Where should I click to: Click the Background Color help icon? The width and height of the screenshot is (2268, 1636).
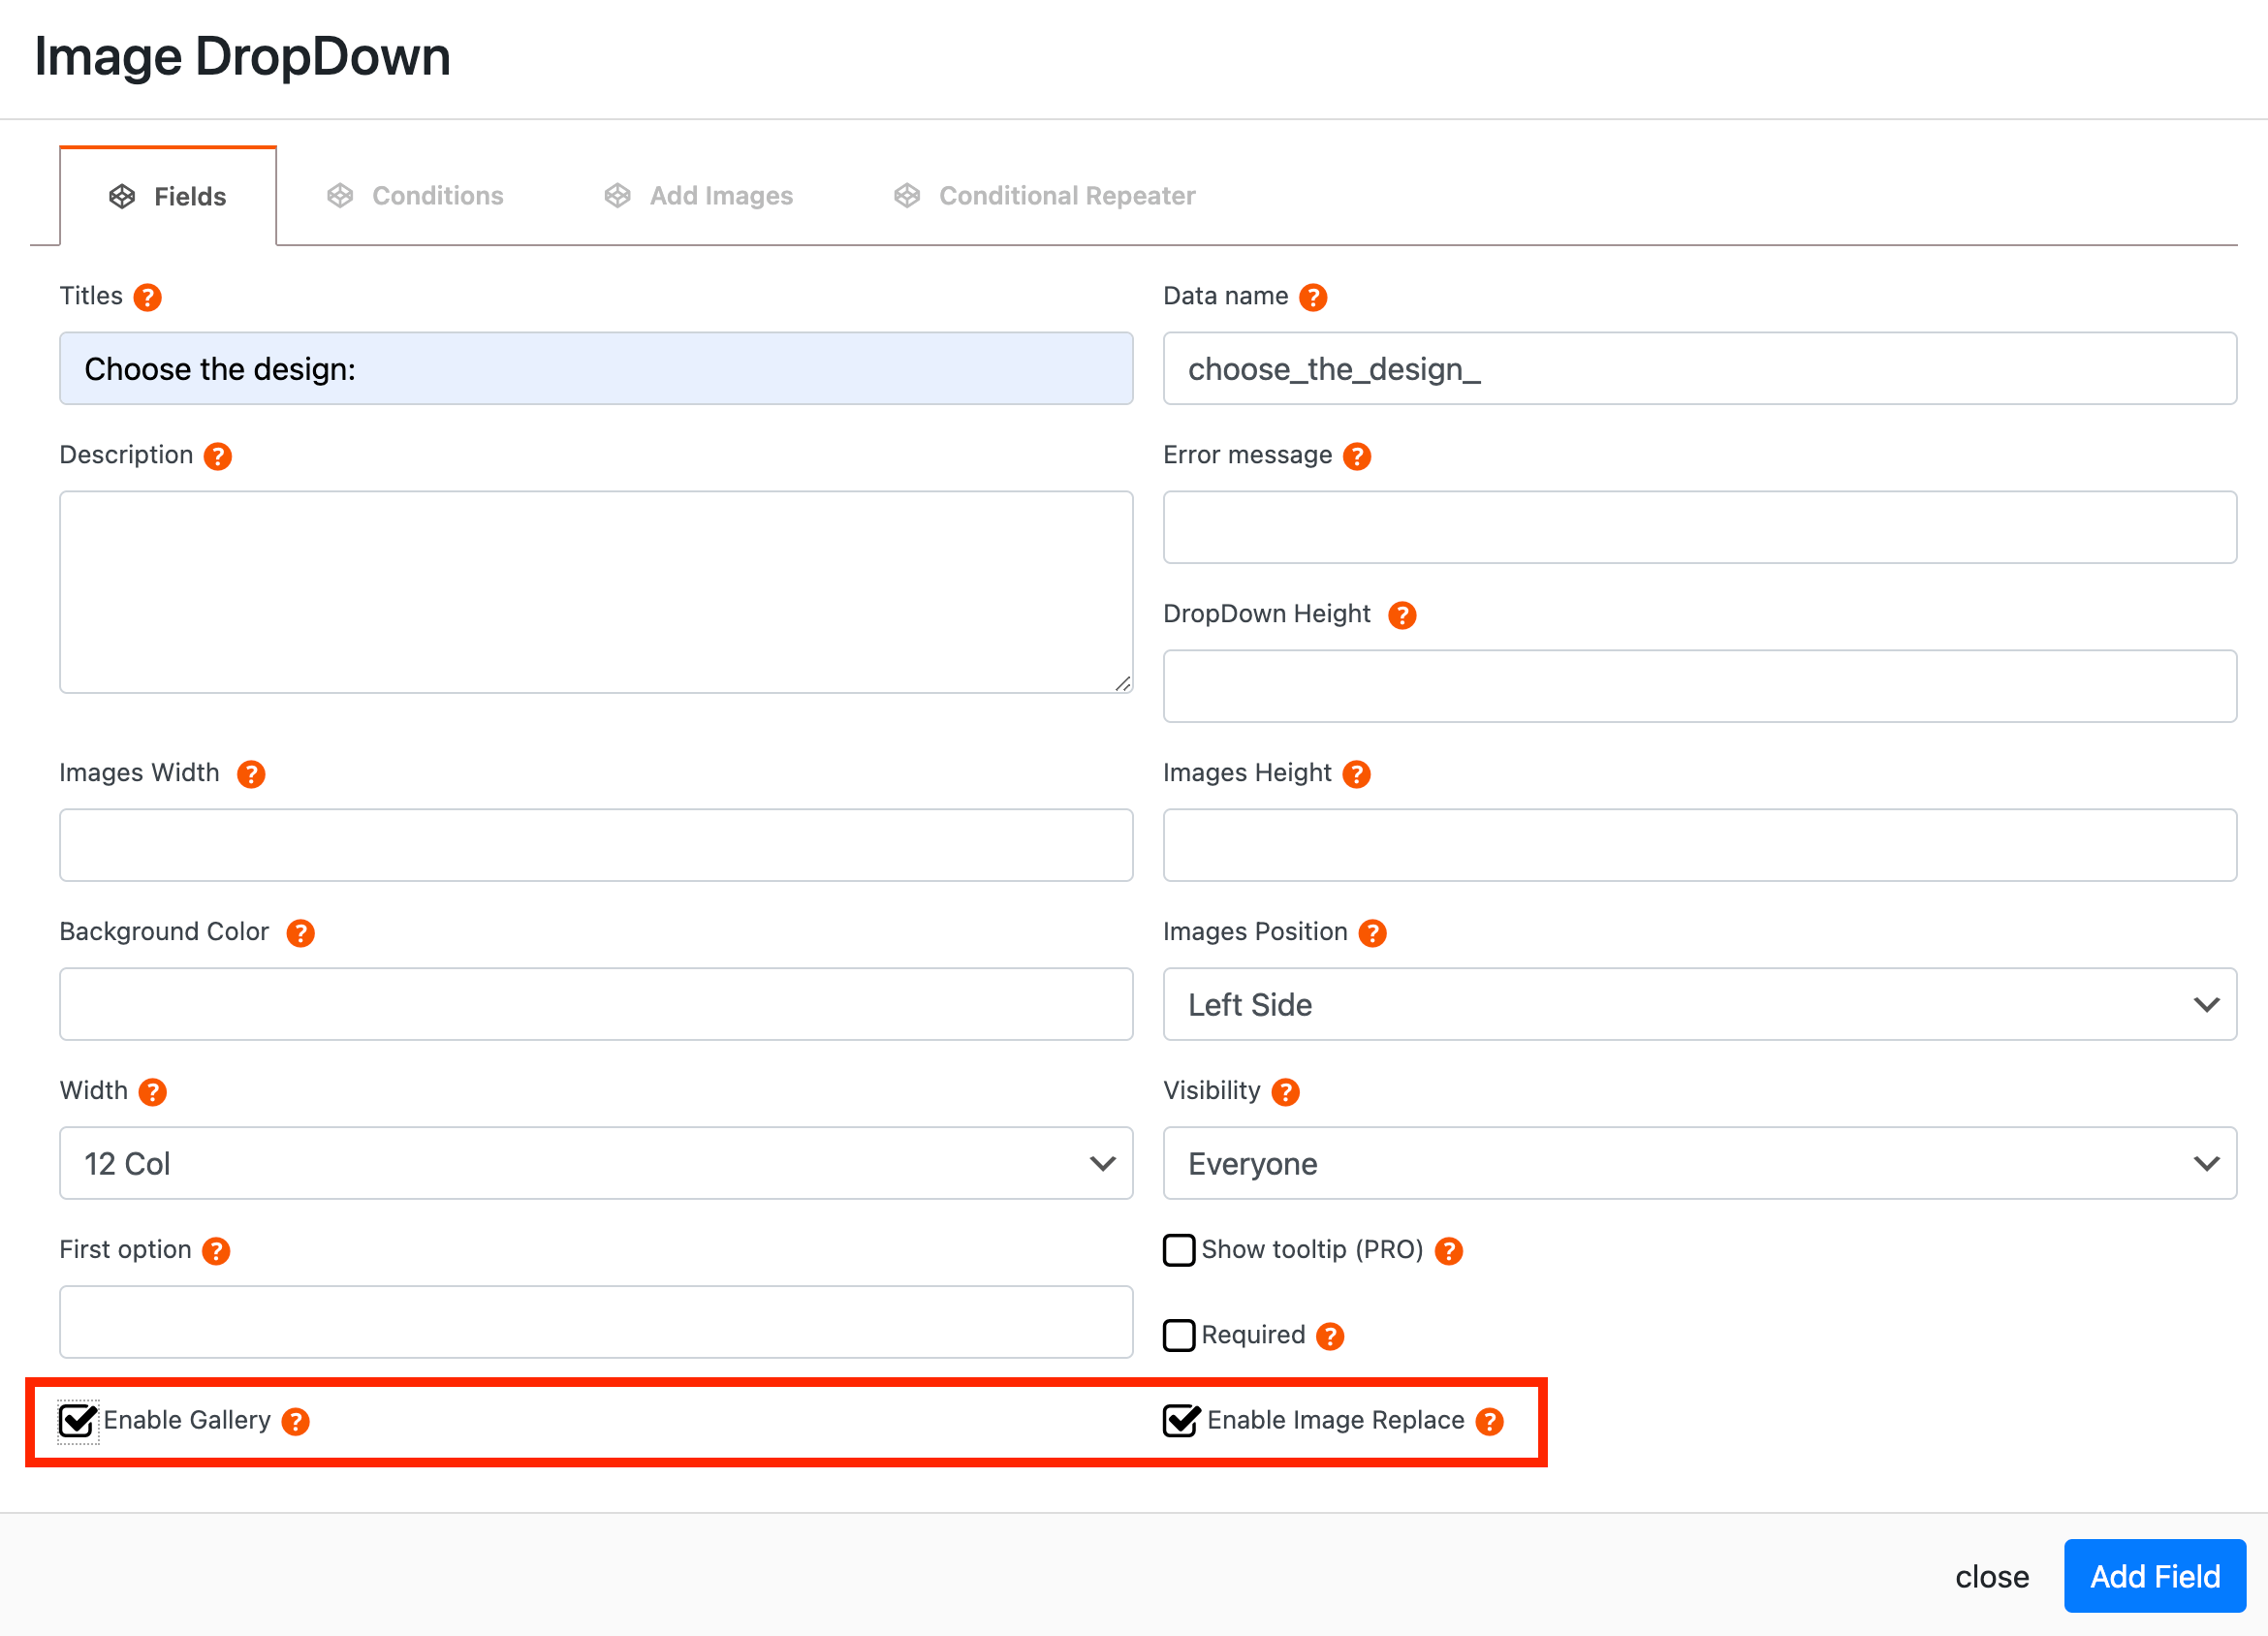[300, 933]
